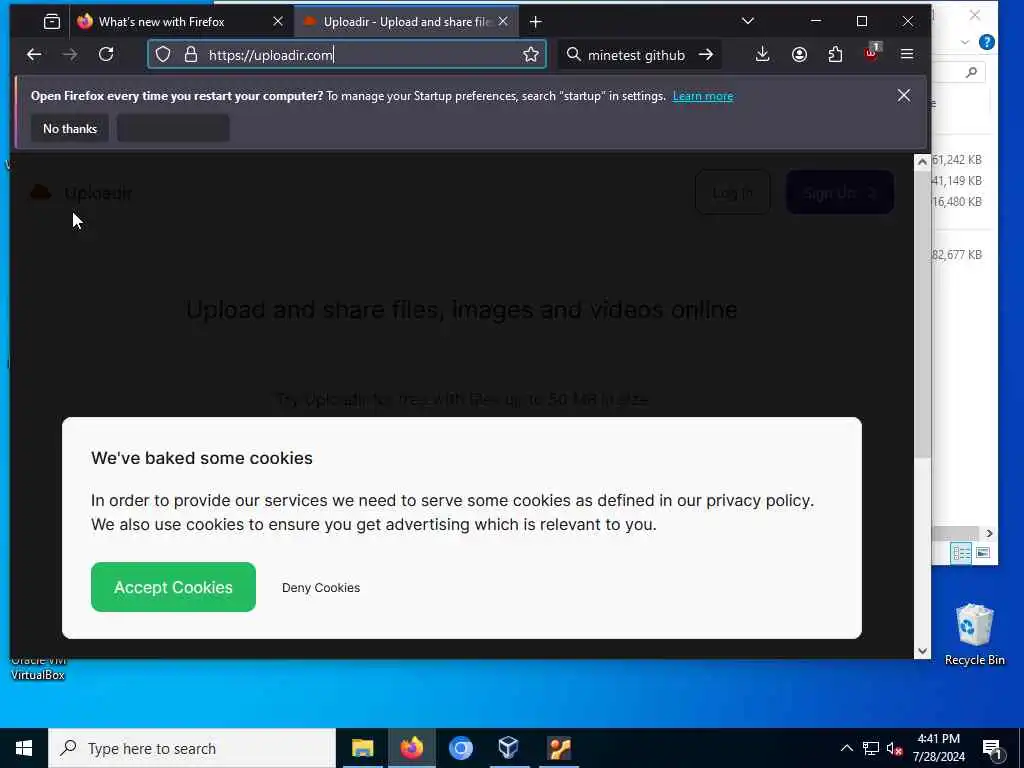Submit search with the arrow button

click(706, 54)
